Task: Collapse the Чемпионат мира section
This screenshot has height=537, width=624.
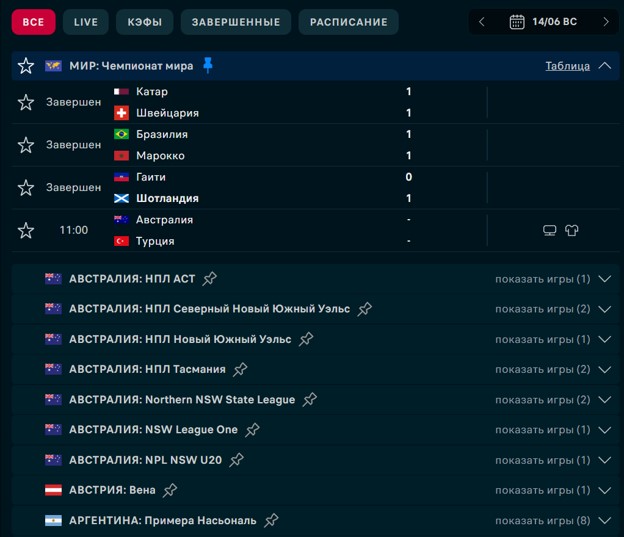Action: pos(604,66)
